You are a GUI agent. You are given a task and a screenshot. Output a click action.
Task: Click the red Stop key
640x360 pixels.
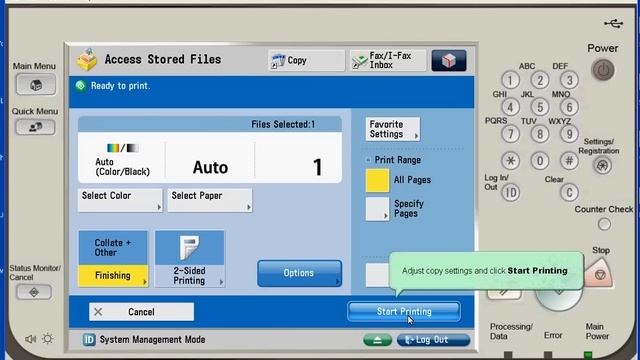pyautogui.click(x=600, y=274)
